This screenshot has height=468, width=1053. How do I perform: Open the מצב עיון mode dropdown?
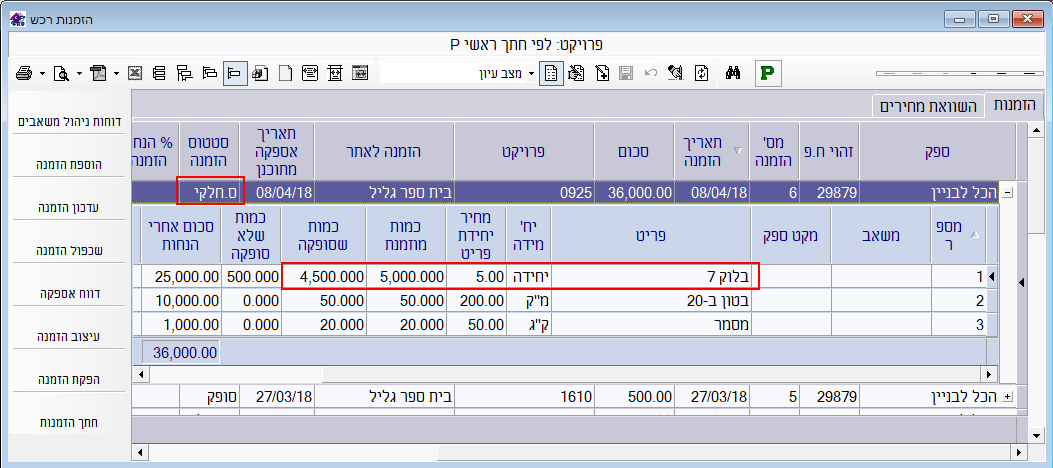(x=531, y=73)
